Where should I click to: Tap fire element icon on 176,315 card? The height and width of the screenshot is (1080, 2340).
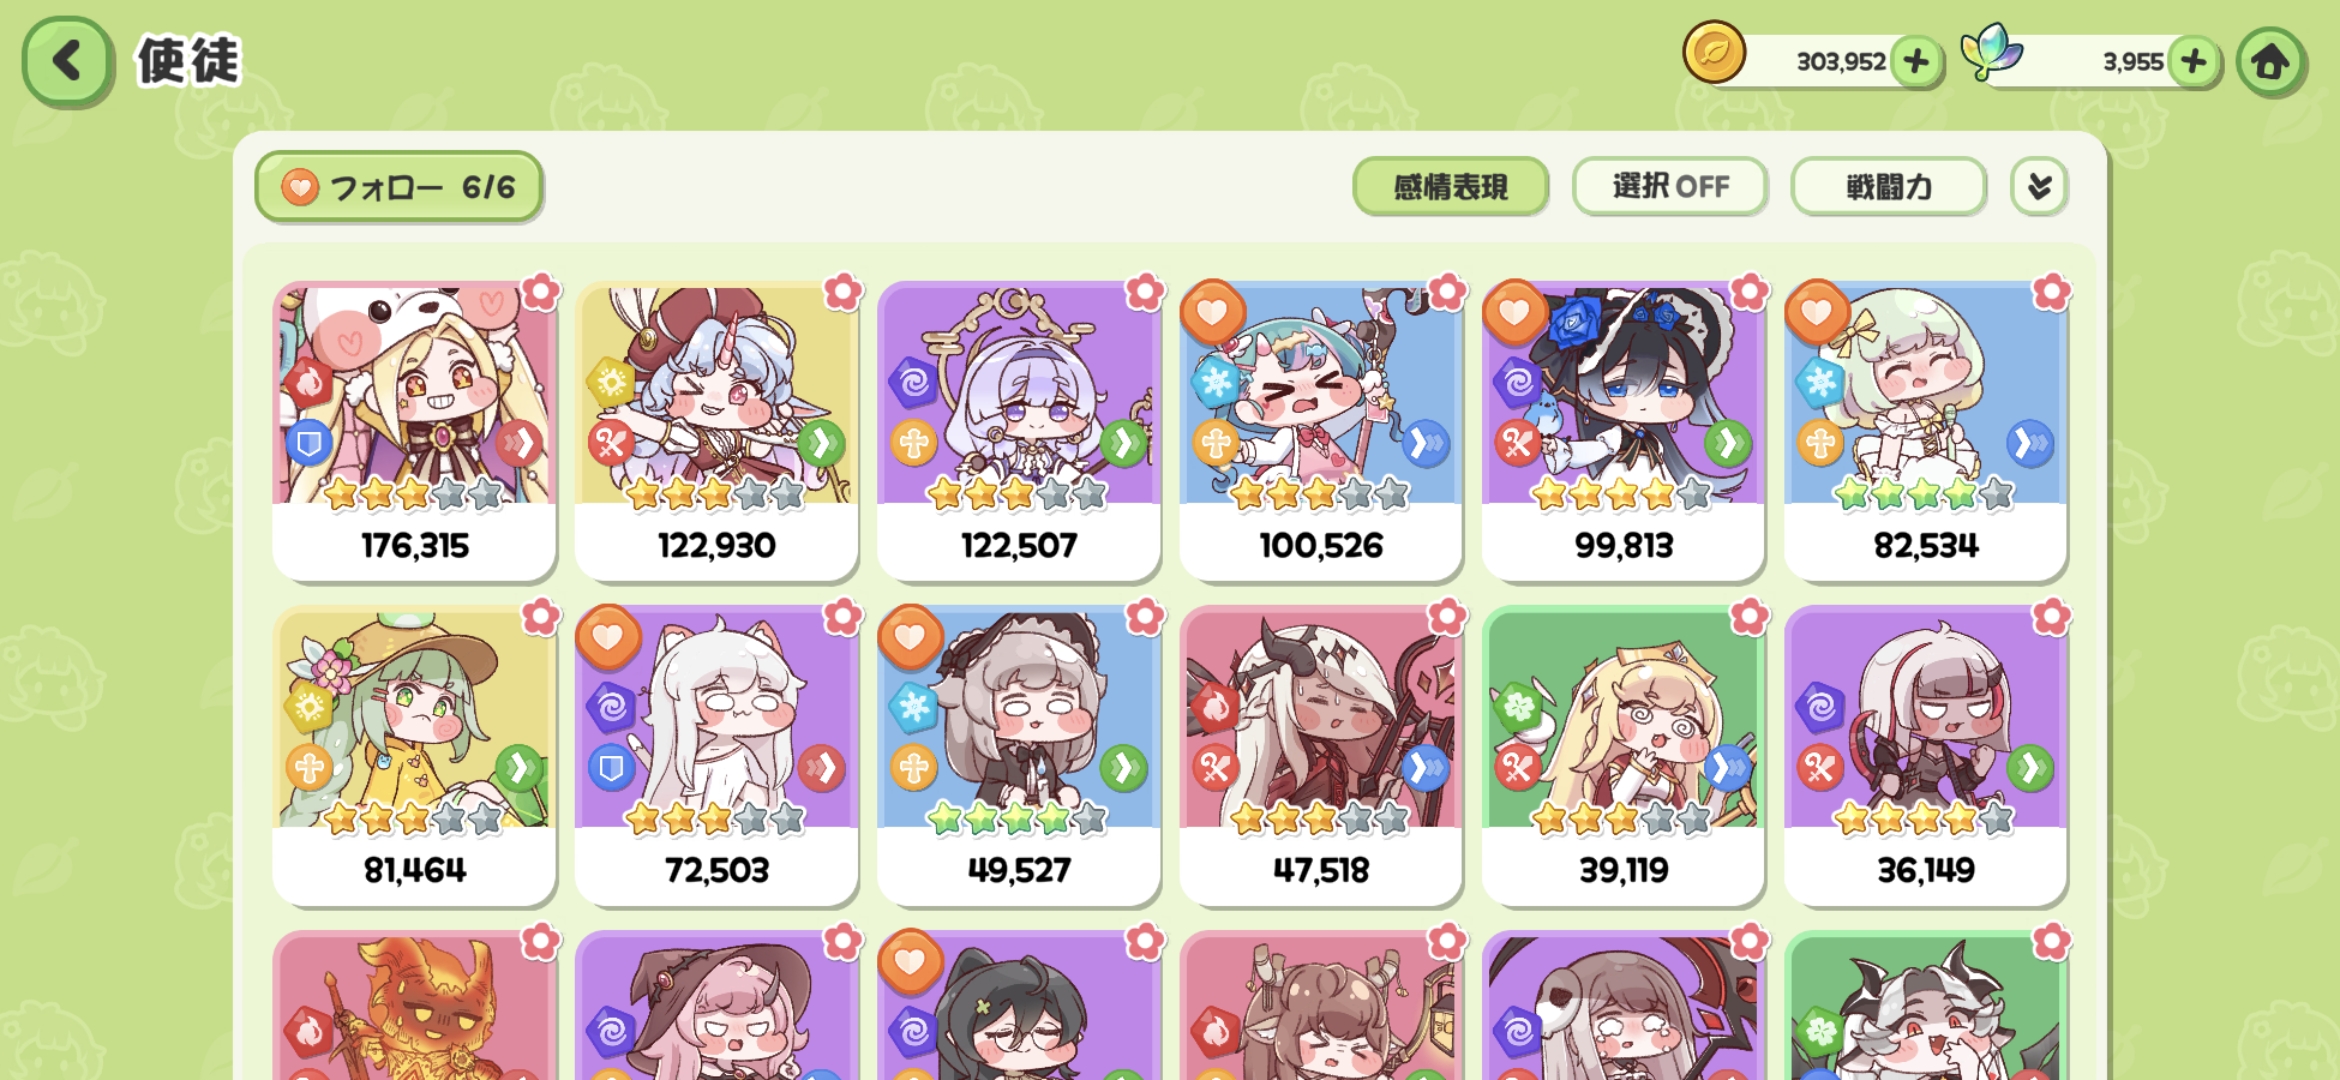coord(309,383)
